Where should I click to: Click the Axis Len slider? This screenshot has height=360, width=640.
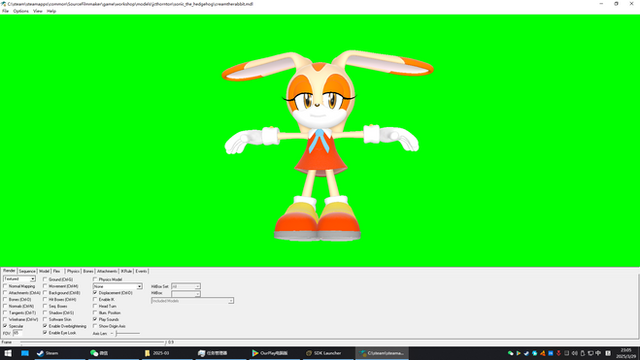coord(128,333)
